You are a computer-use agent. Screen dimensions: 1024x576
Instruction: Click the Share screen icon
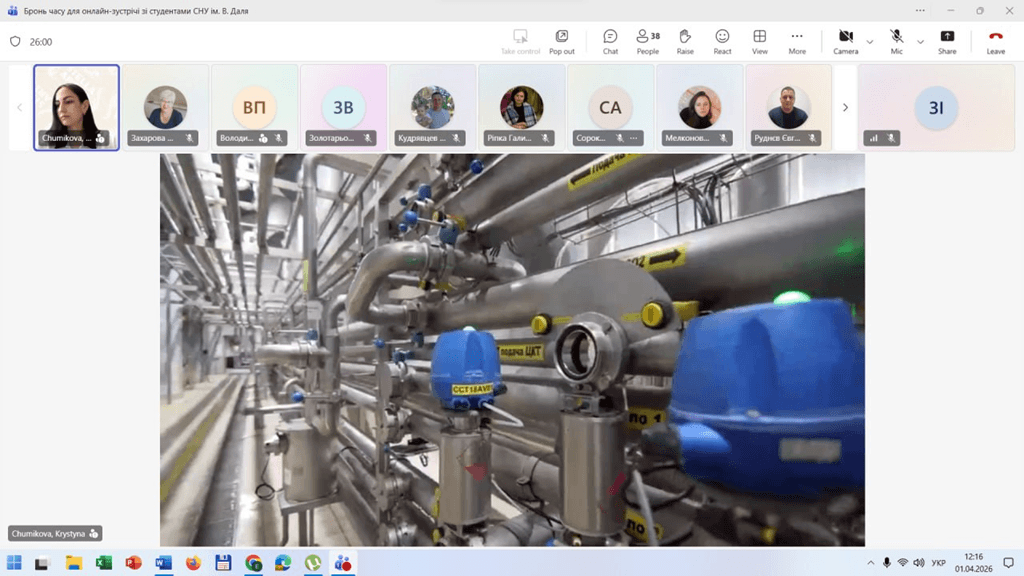pyautogui.click(x=947, y=41)
